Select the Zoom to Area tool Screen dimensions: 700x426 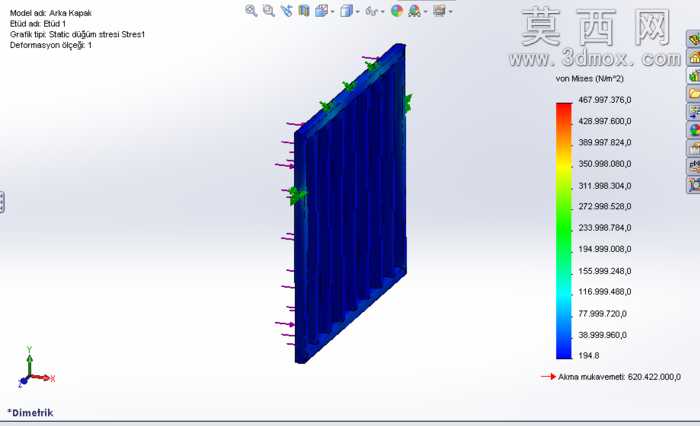click(268, 11)
